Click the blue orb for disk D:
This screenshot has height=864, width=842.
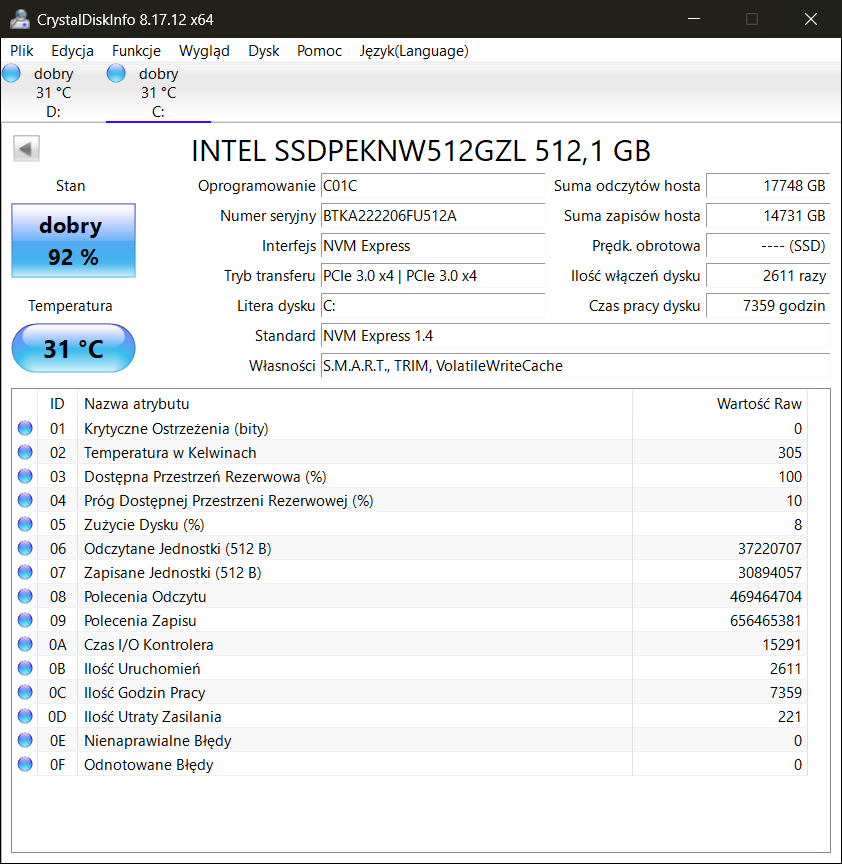click(11, 73)
